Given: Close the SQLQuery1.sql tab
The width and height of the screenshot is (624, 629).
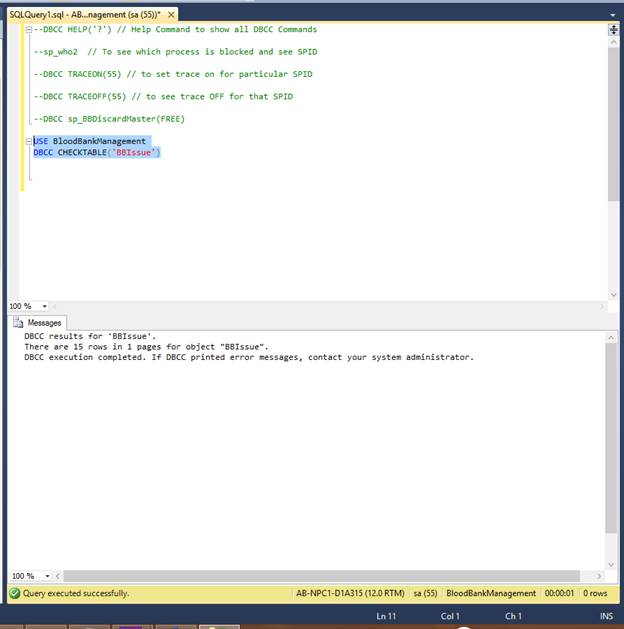Looking at the screenshot, I should click(171, 15).
